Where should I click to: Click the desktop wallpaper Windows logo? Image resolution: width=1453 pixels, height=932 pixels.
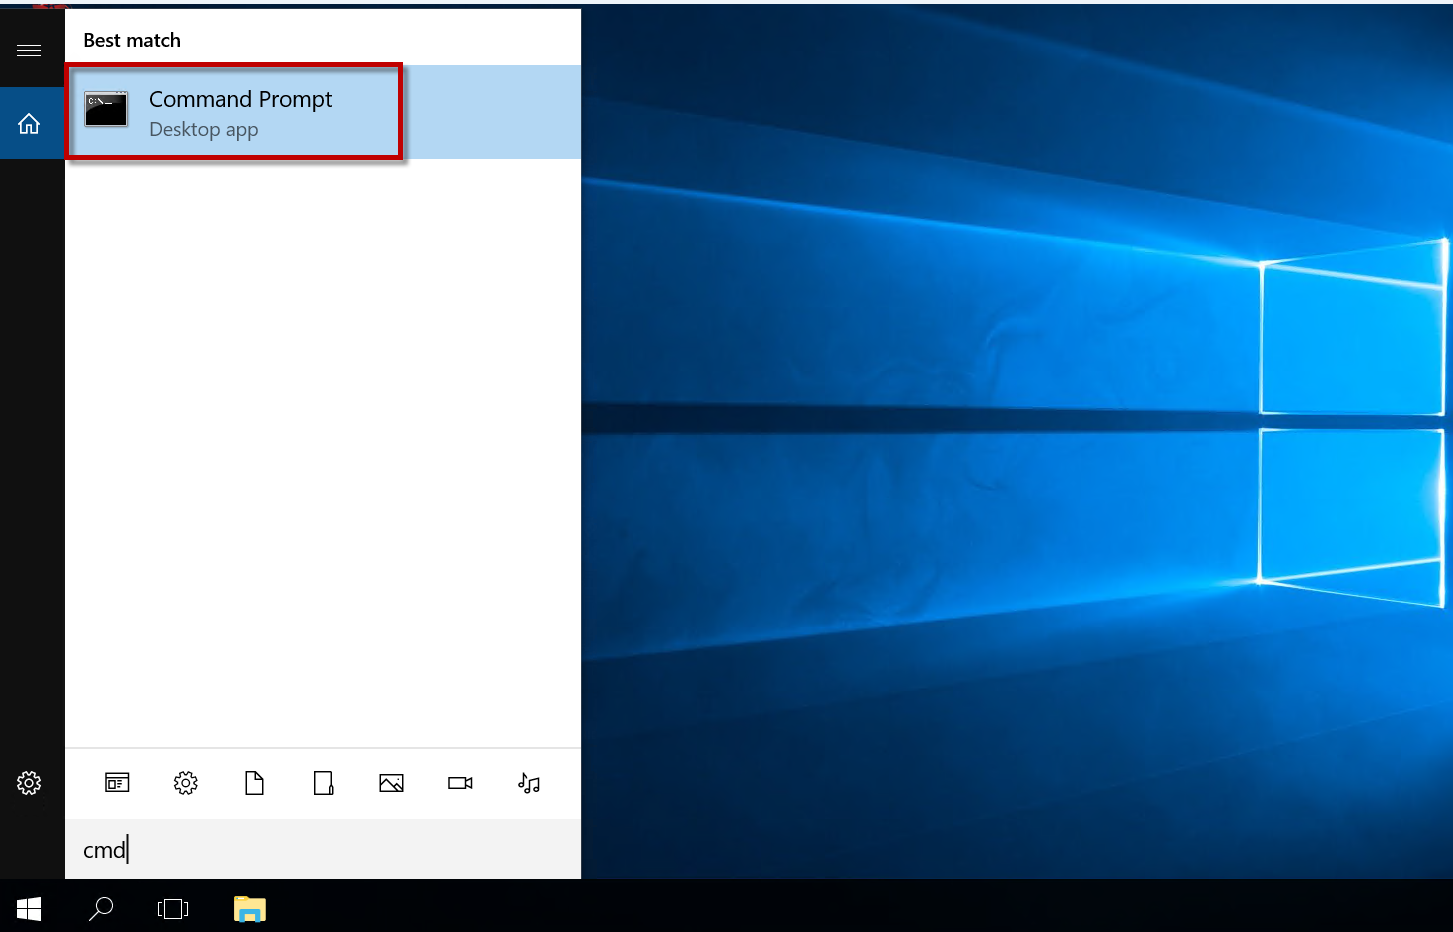(1350, 420)
